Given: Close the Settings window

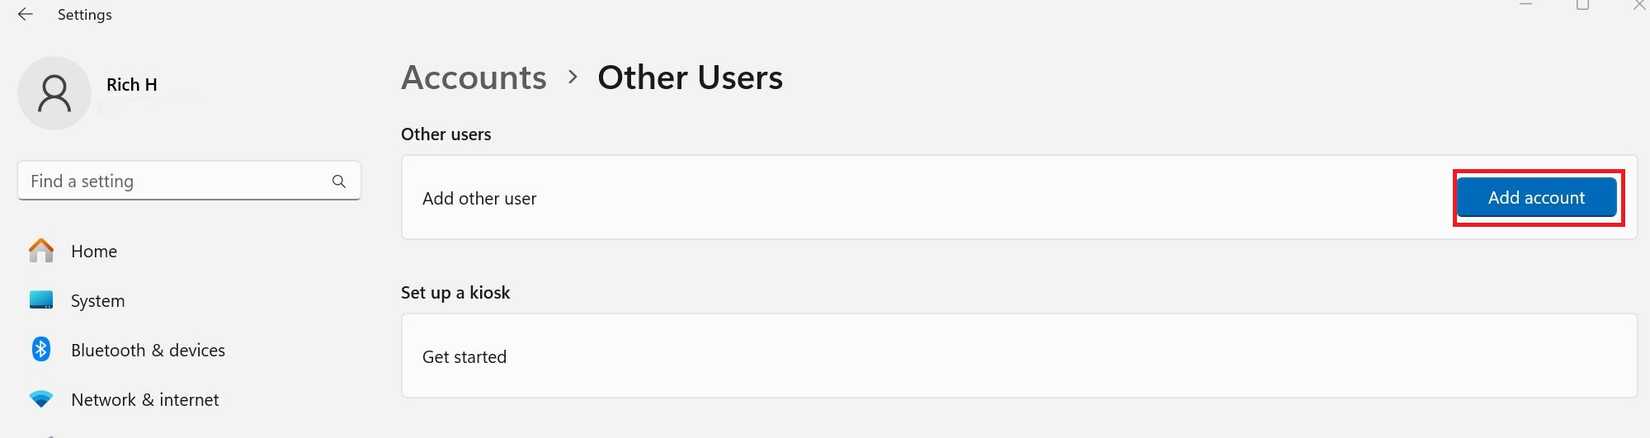Looking at the screenshot, I should [1638, 5].
